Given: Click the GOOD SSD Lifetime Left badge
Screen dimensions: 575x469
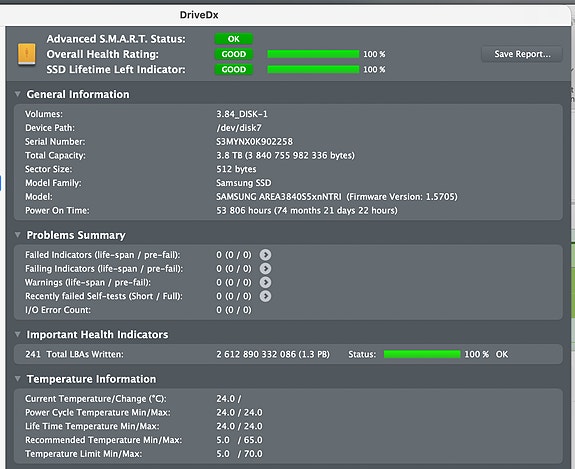Looking at the screenshot, I should point(234,69).
